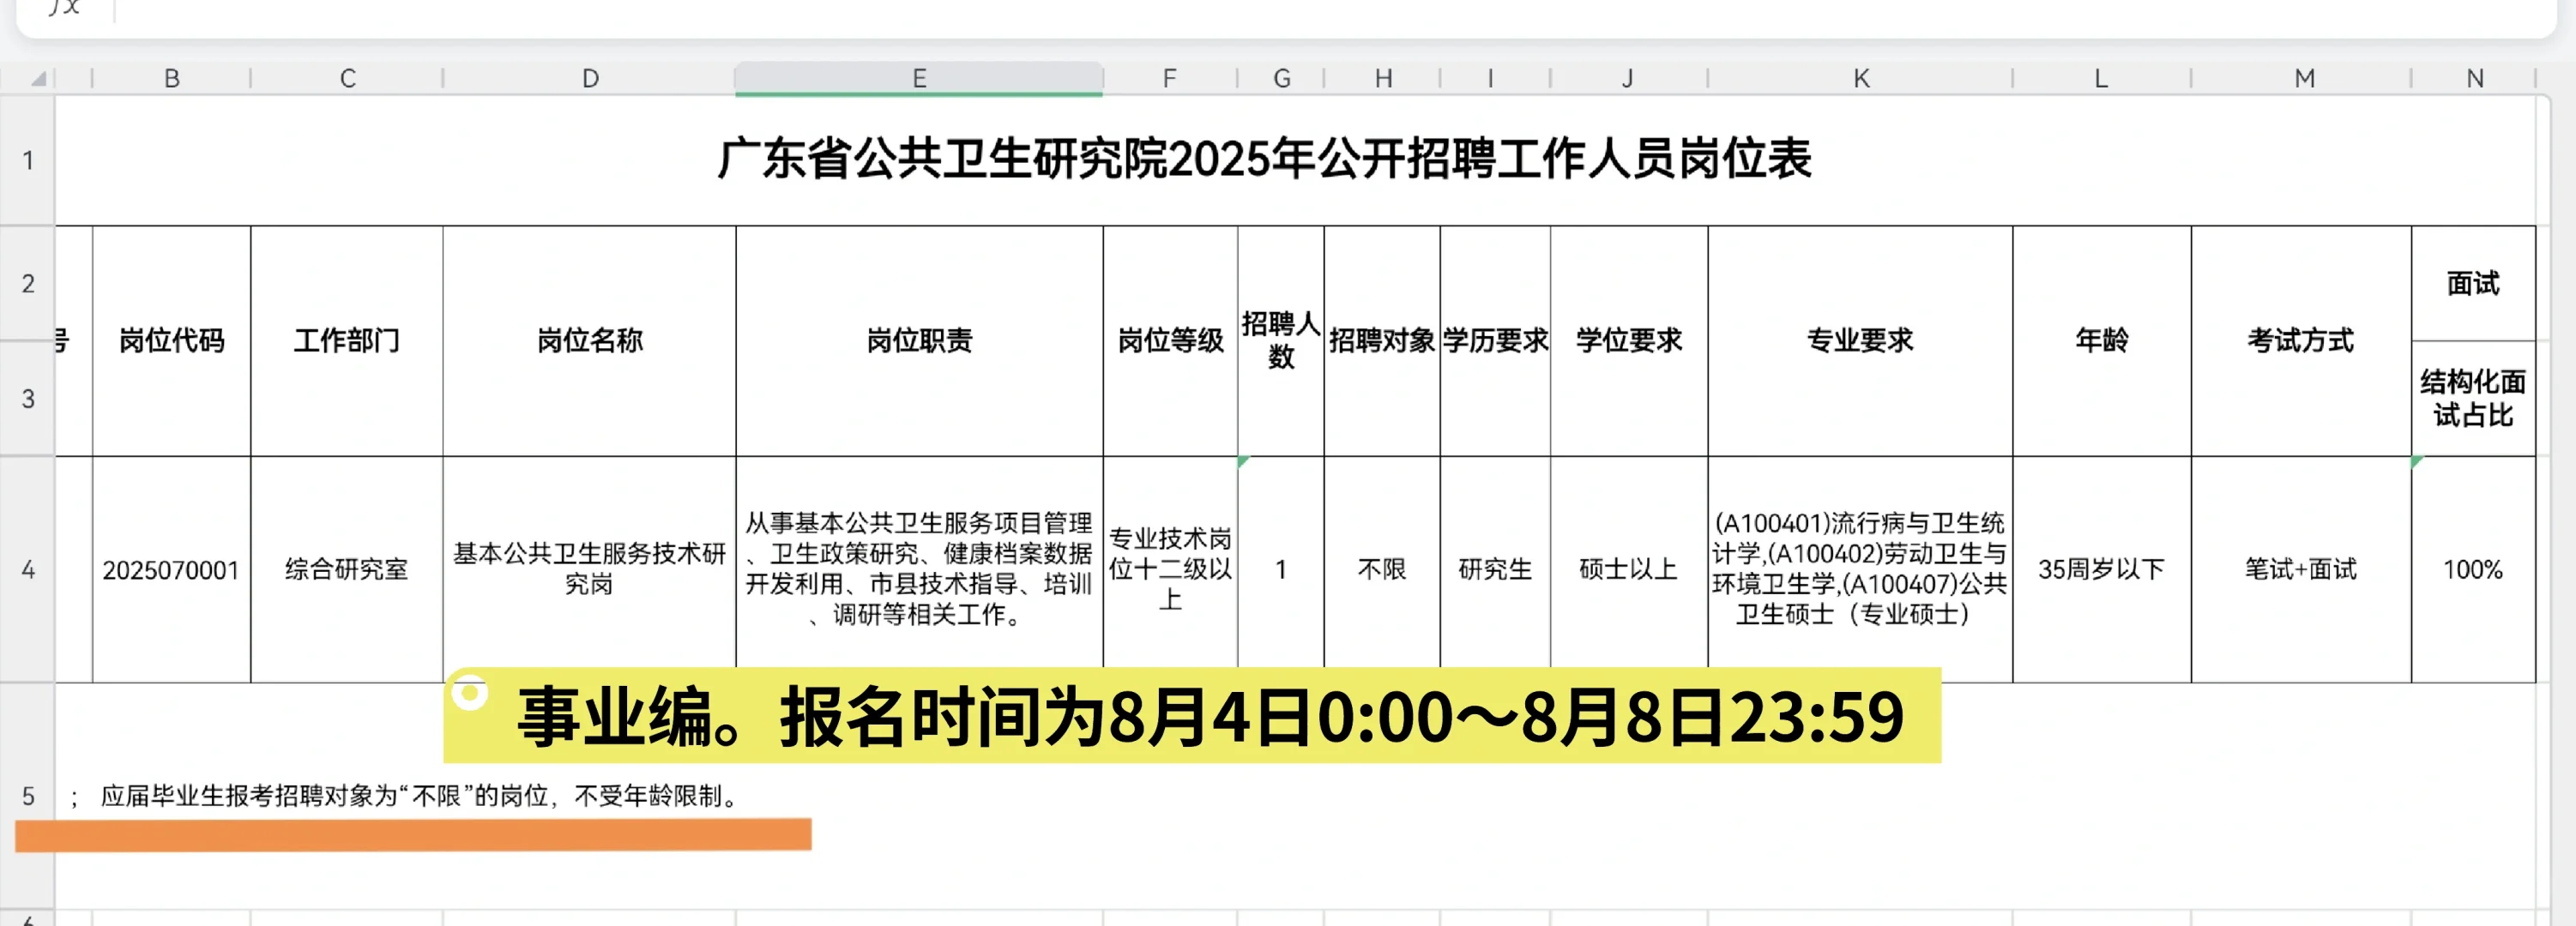Click the 研究生 cell

1495,569
